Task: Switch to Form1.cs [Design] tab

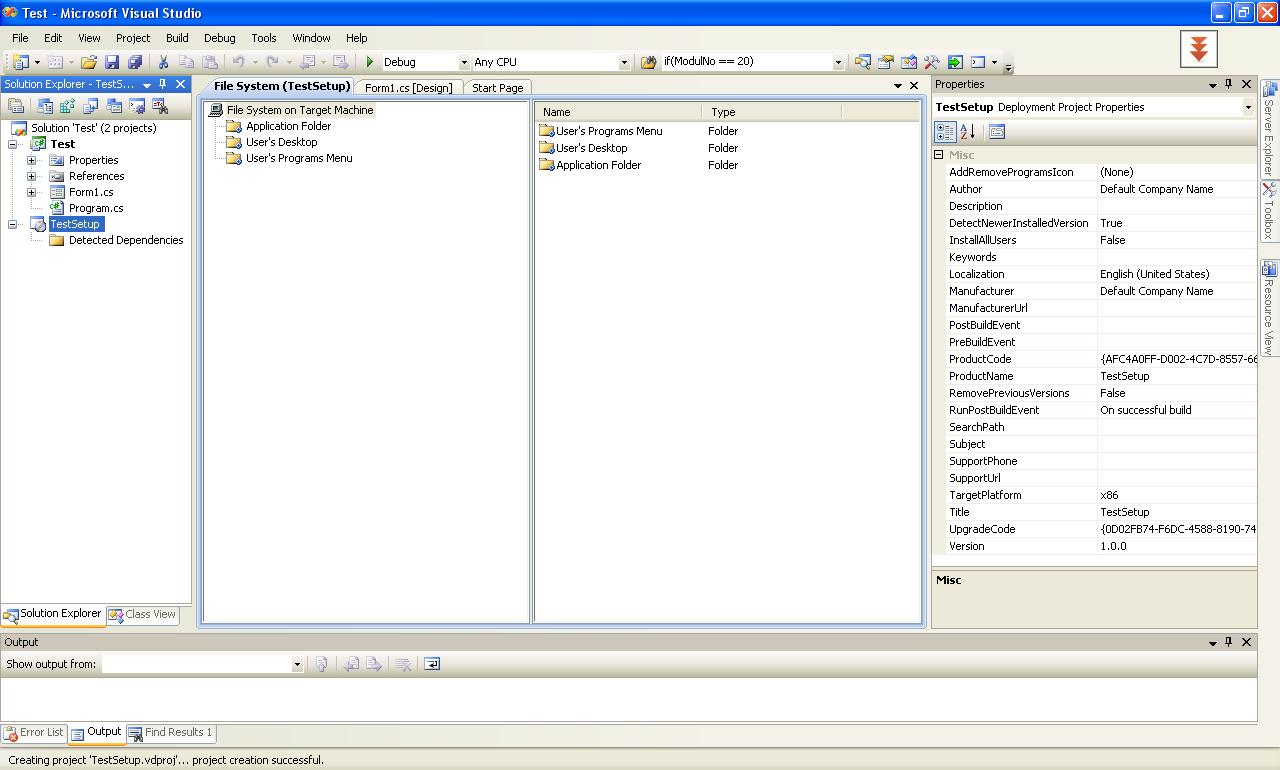Action: 409,88
